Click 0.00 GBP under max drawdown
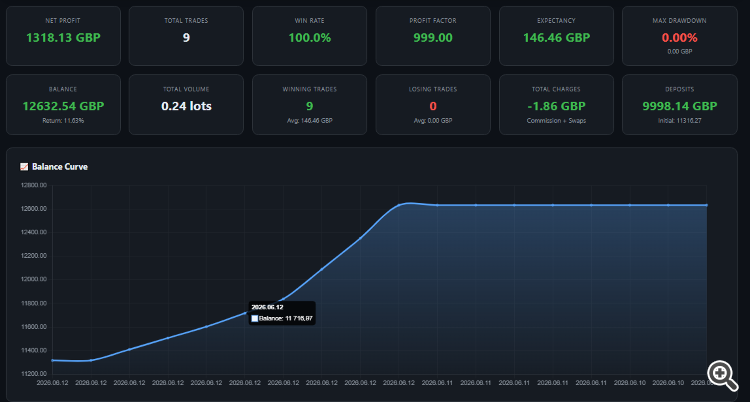This screenshot has height=402, width=750. coord(679,51)
